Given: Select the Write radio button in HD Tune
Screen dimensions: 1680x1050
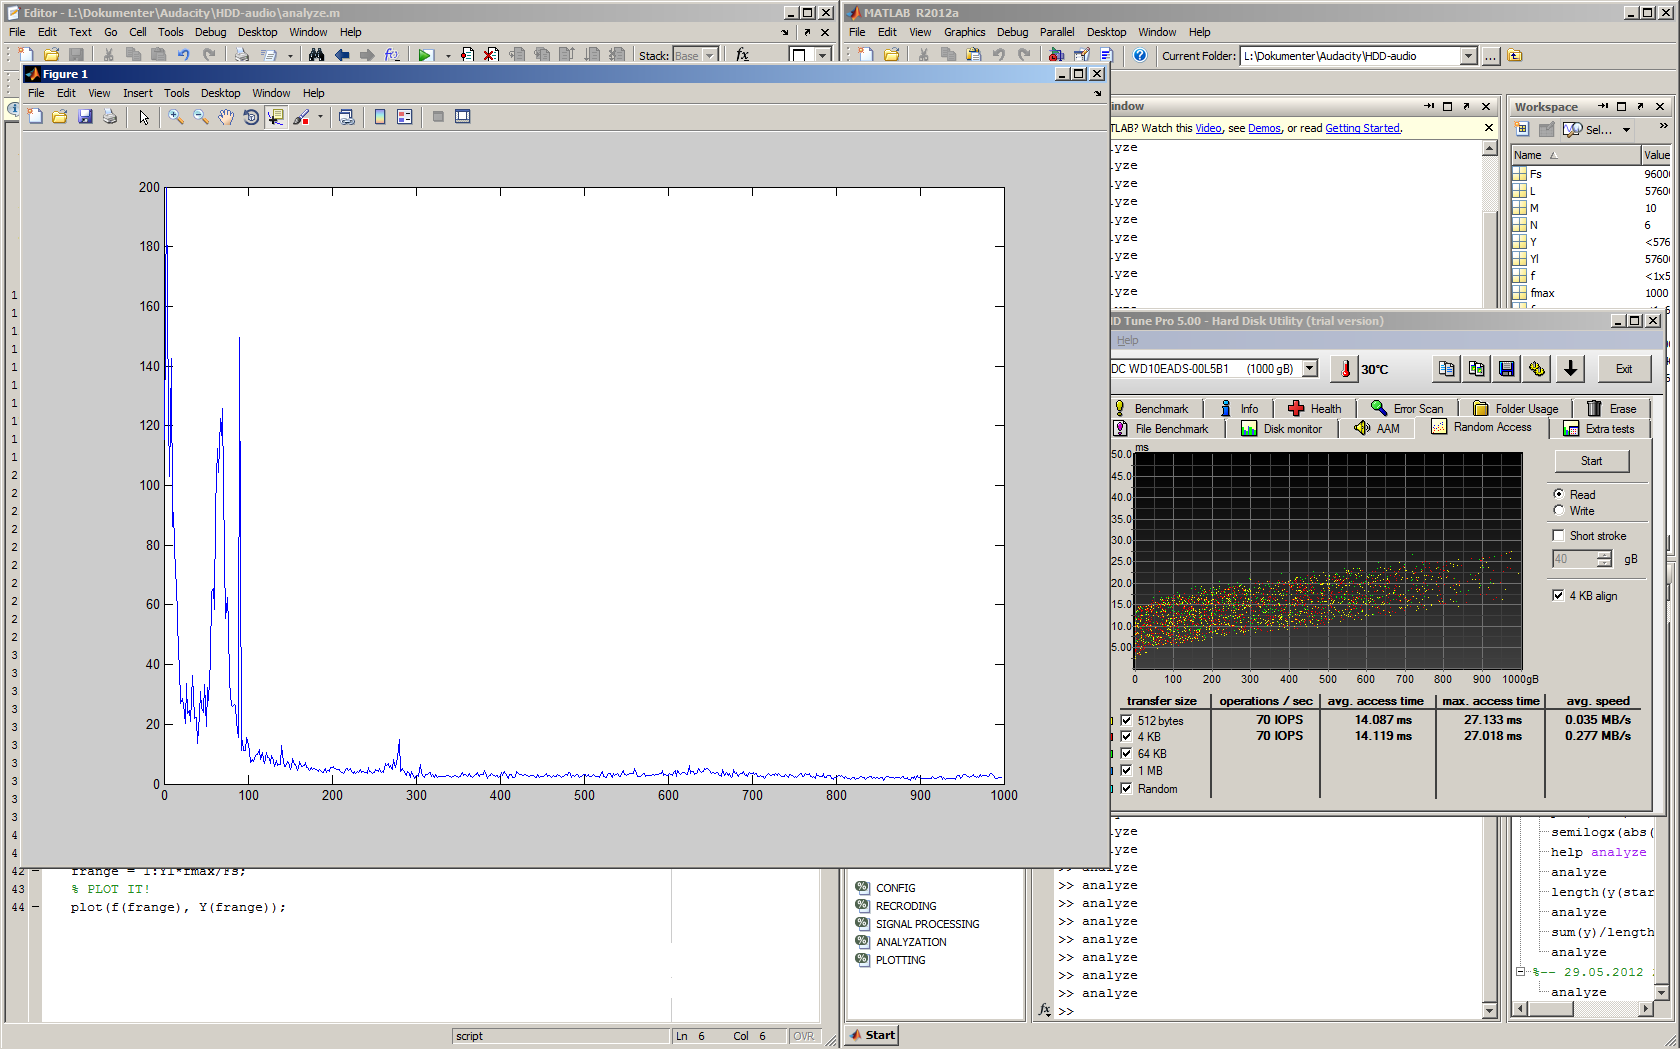Looking at the screenshot, I should [1558, 510].
